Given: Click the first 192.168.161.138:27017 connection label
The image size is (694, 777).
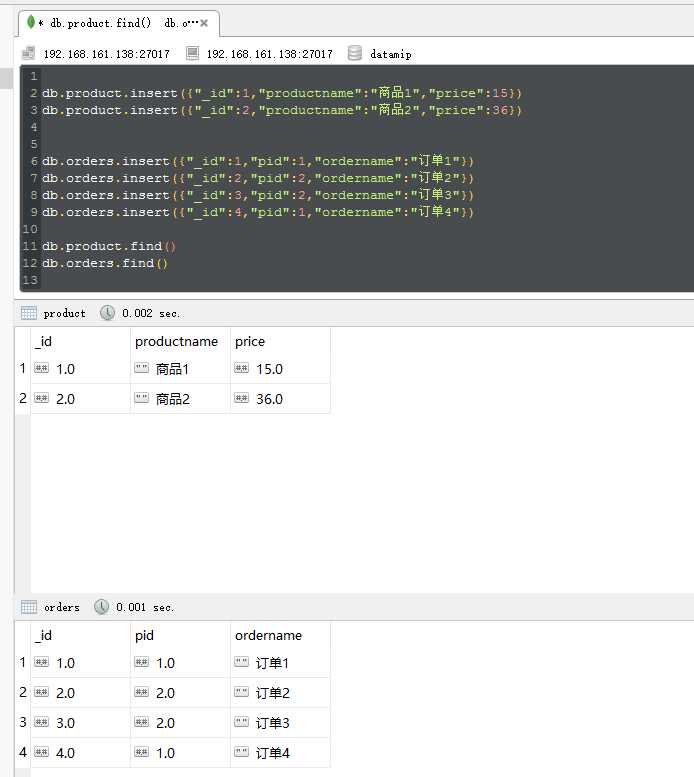Looking at the screenshot, I should [107, 54].
